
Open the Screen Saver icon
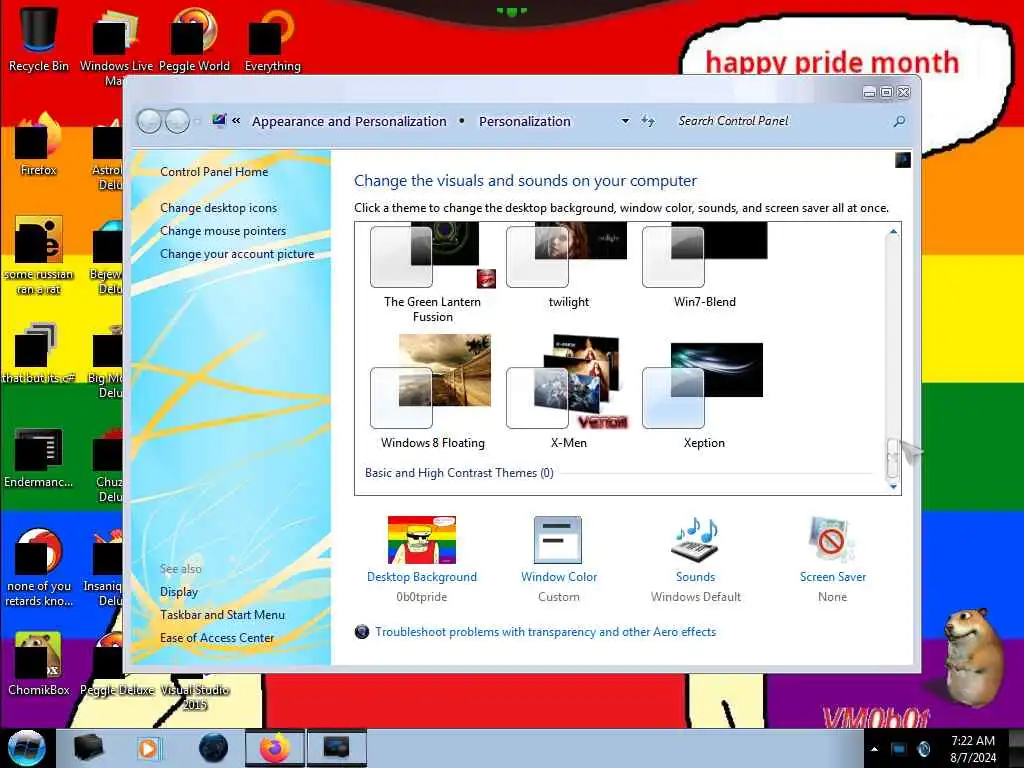(831, 540)
